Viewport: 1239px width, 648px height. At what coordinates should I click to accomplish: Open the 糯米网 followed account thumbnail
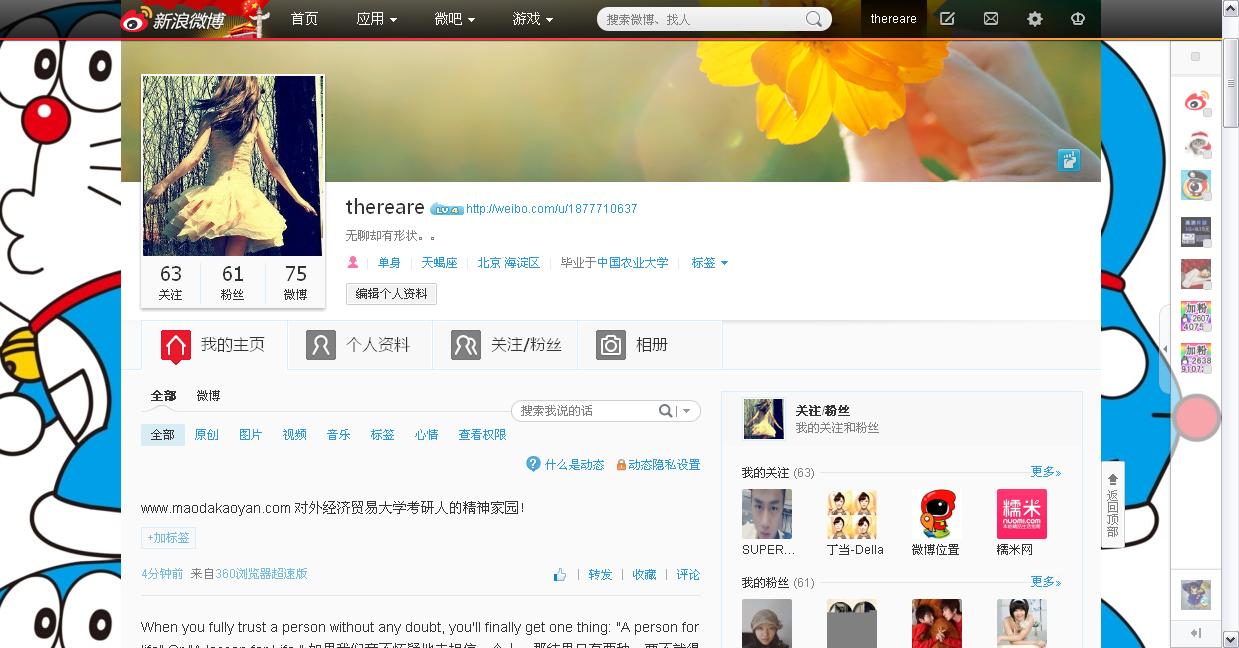click(x=1021, y=514)
